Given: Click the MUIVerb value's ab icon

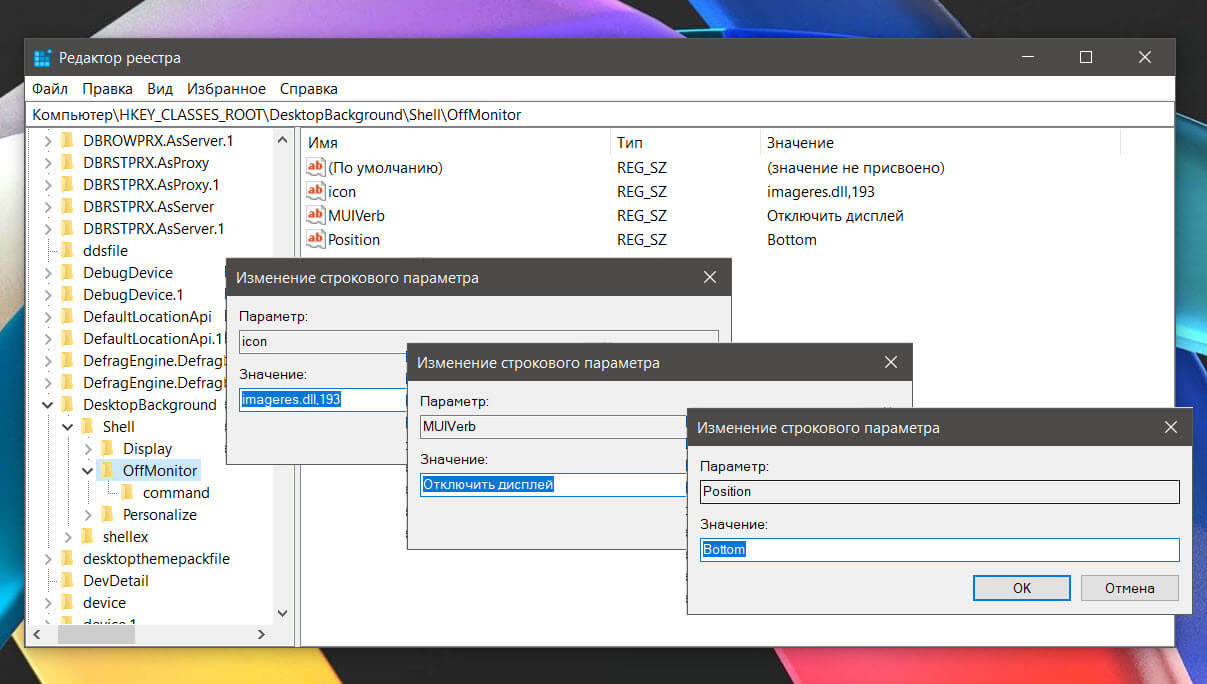Looking at the screenshot, I should coord(316,215).
